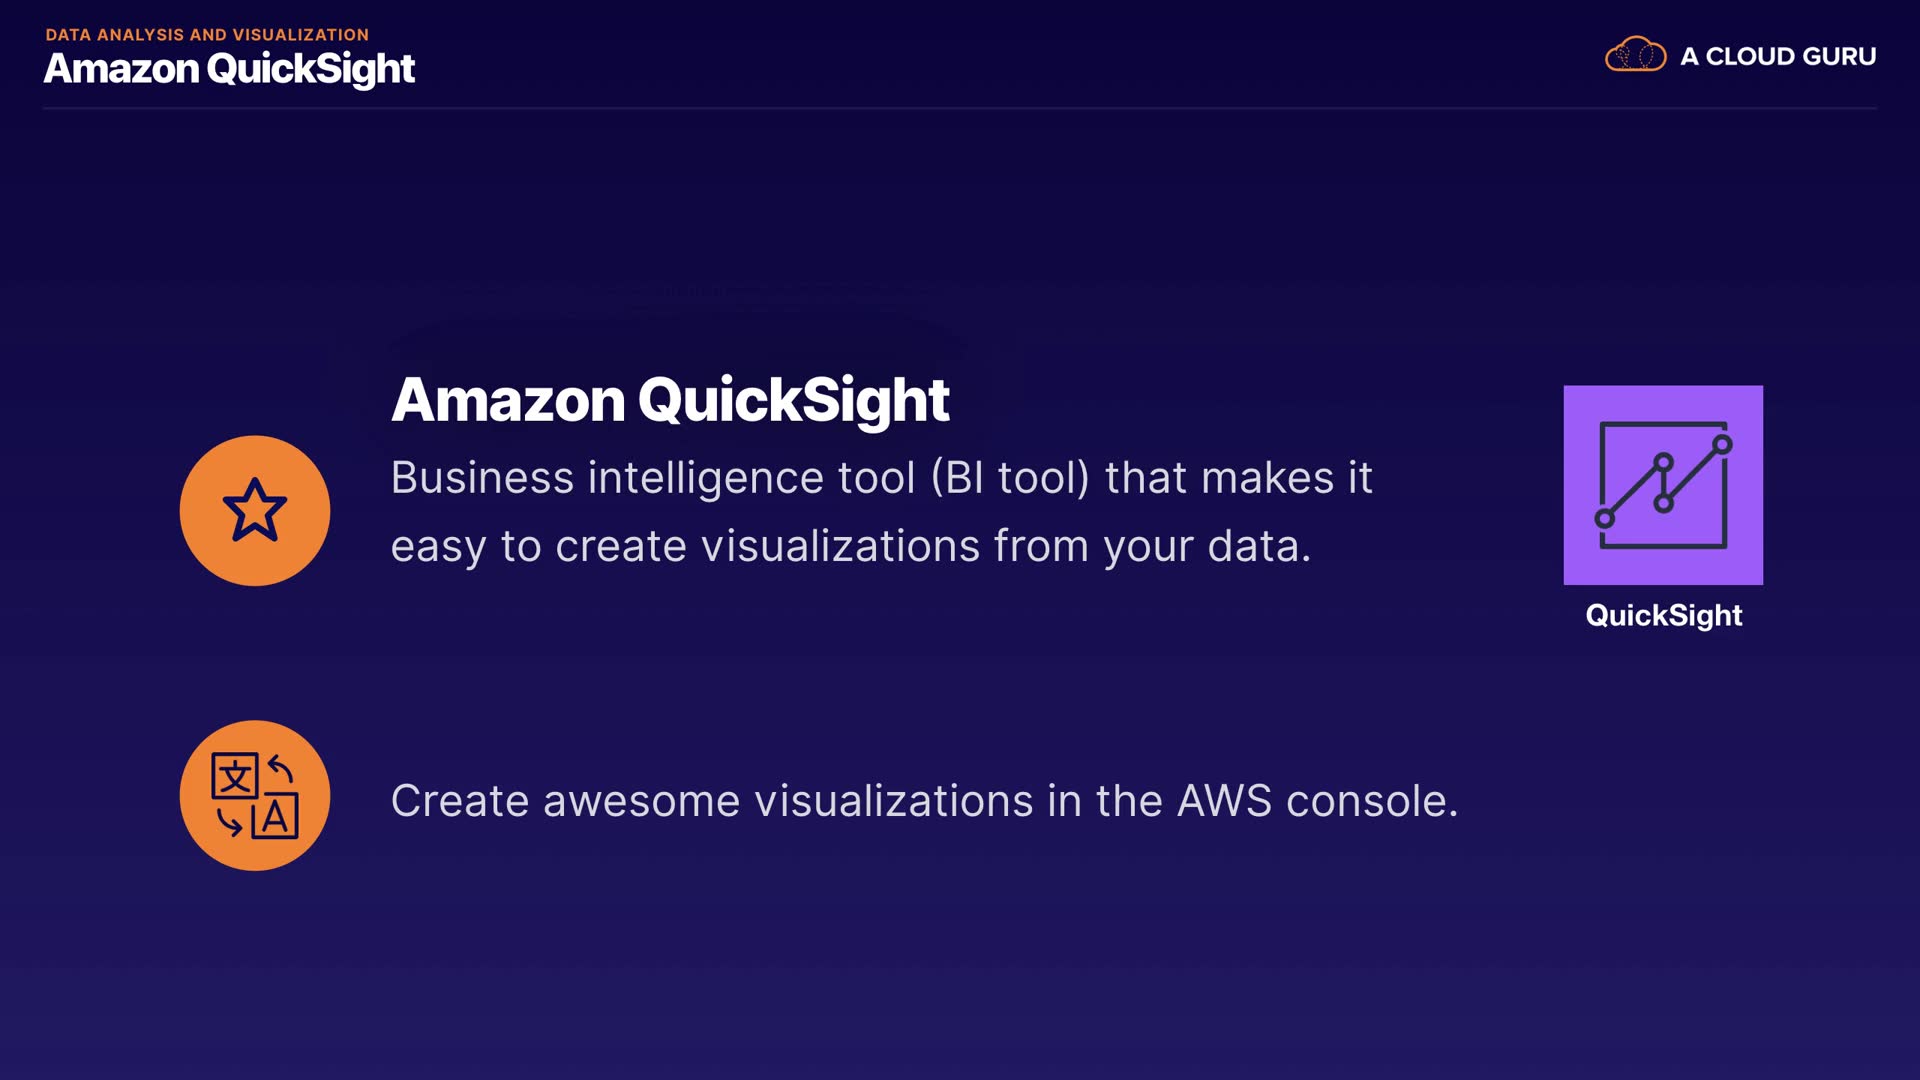The height and width of the screenshot is (1080, 1920).
Task: Click the language translation icon
Action: [x=255, y=796]
